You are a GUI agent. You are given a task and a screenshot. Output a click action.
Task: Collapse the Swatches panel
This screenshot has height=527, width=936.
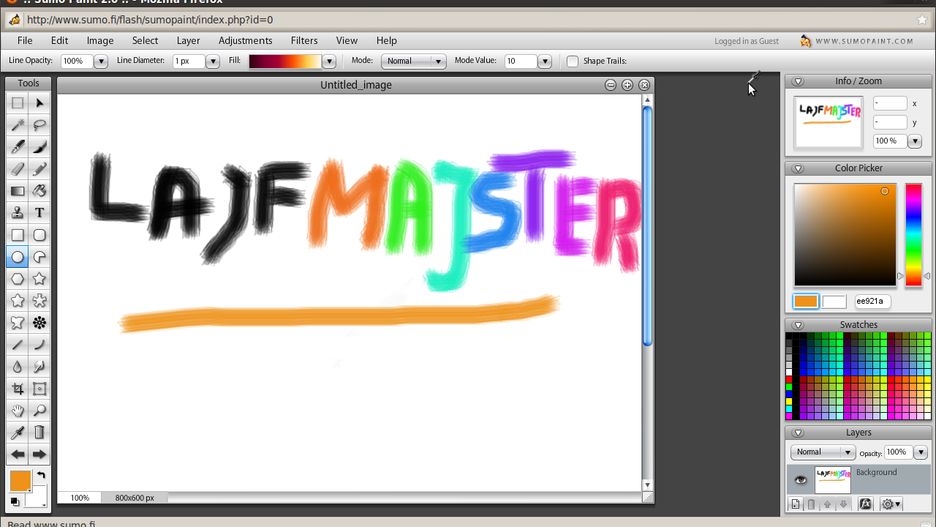(798, 325)
